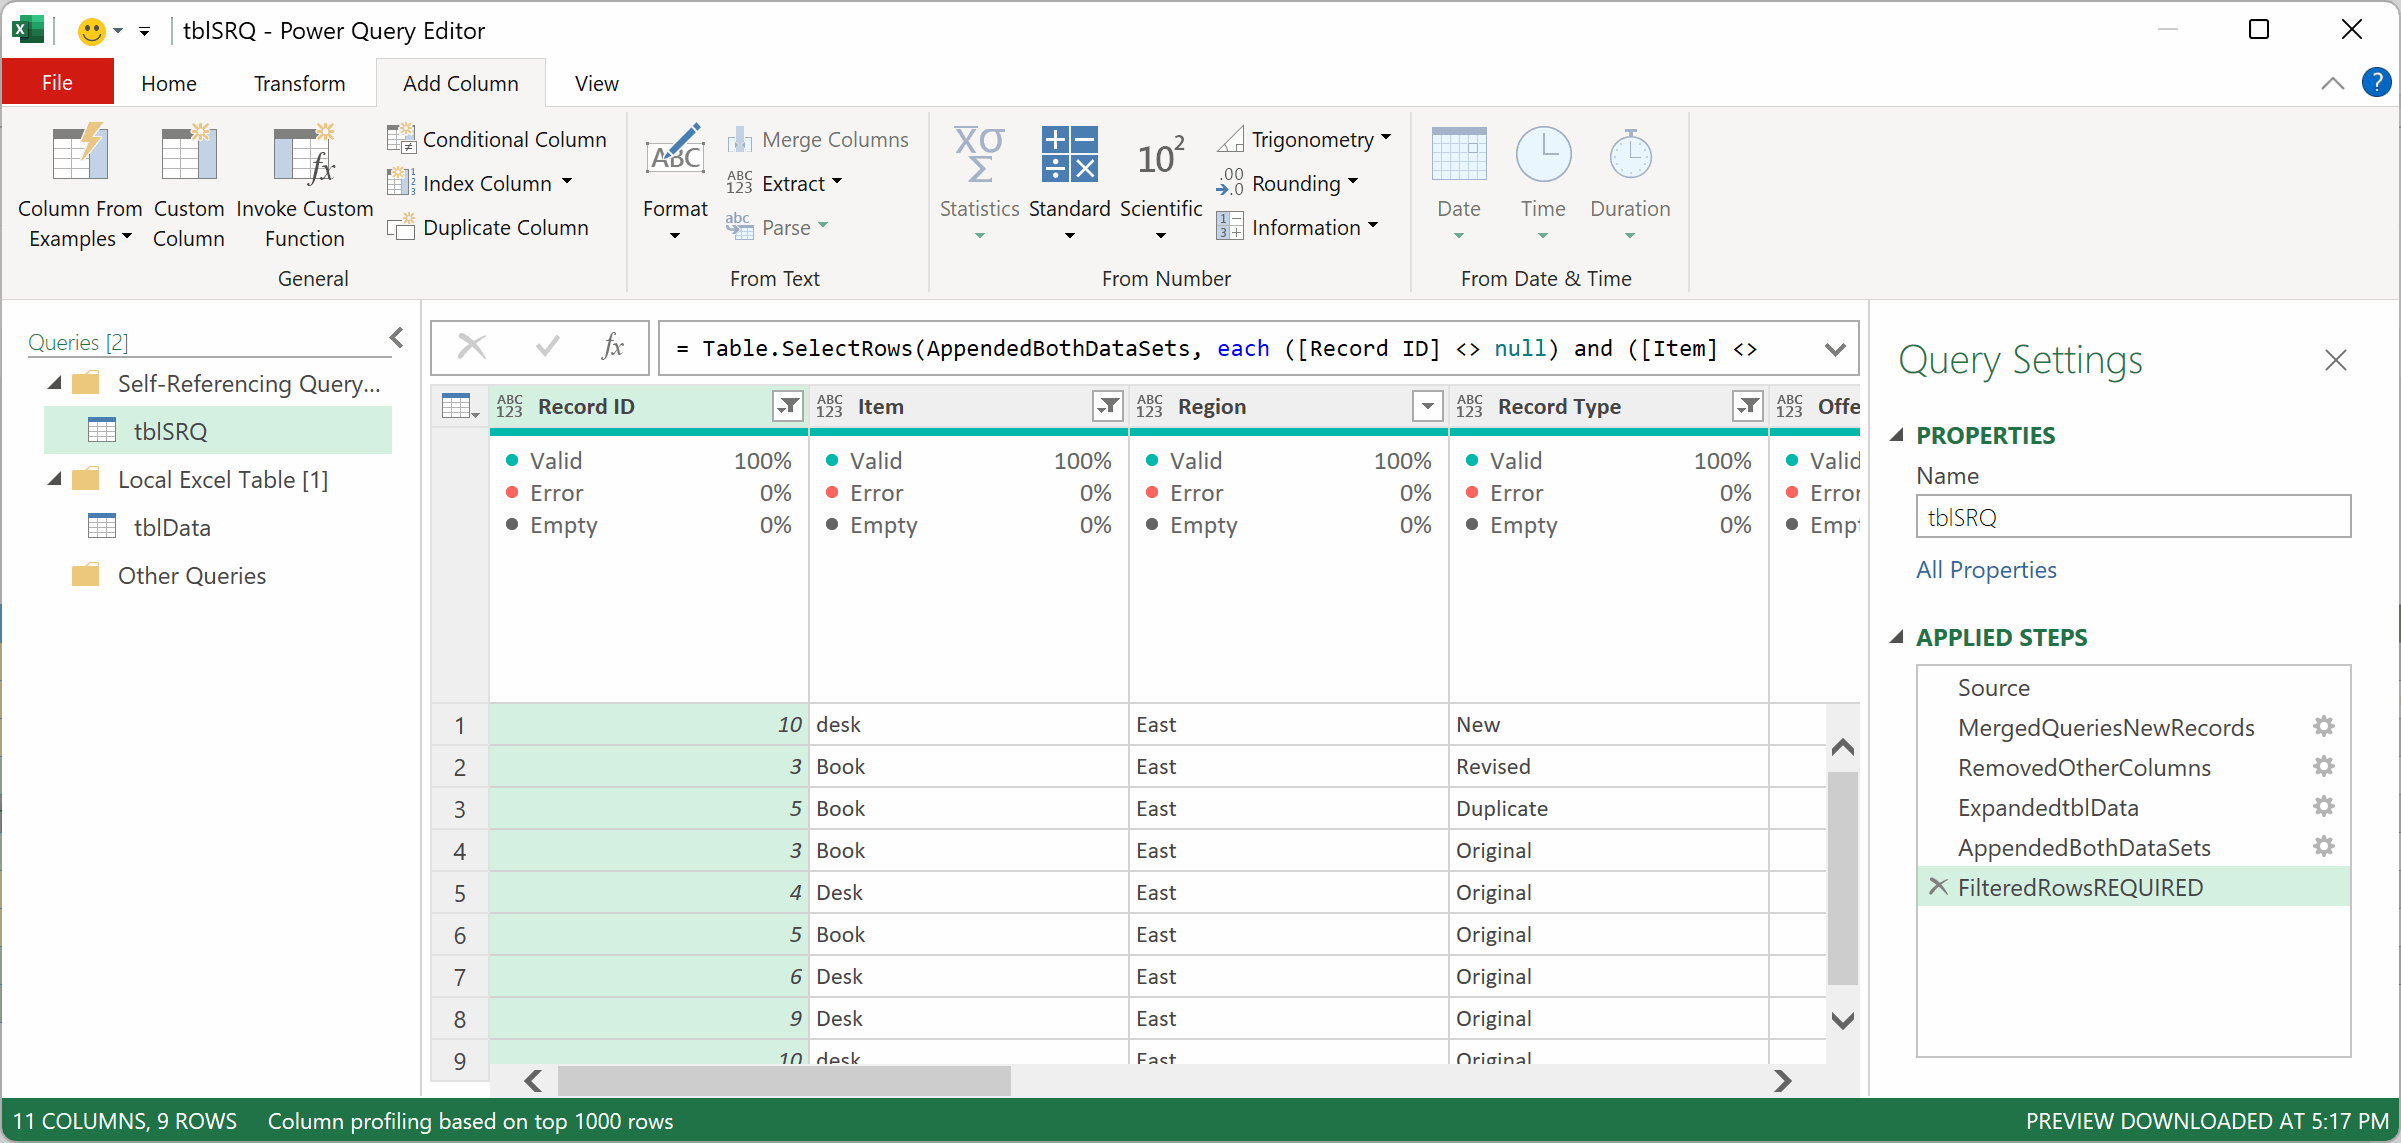Open Scientific number functions
The height and width of the screenshot is (1143, 2401).
[x=1161, y=183]
